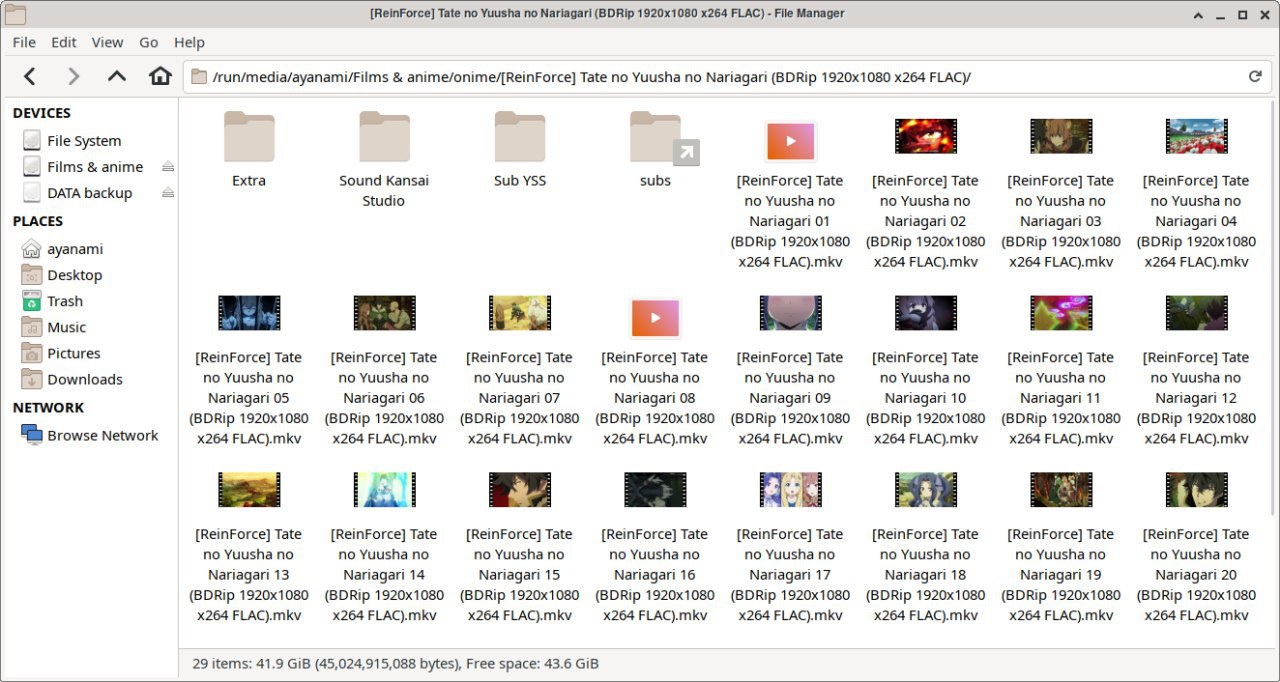Click the Downloads folder sidebar icon
Image resolution: width=1280 pixels, height=682 pixels.
click(x=32, y=379)
